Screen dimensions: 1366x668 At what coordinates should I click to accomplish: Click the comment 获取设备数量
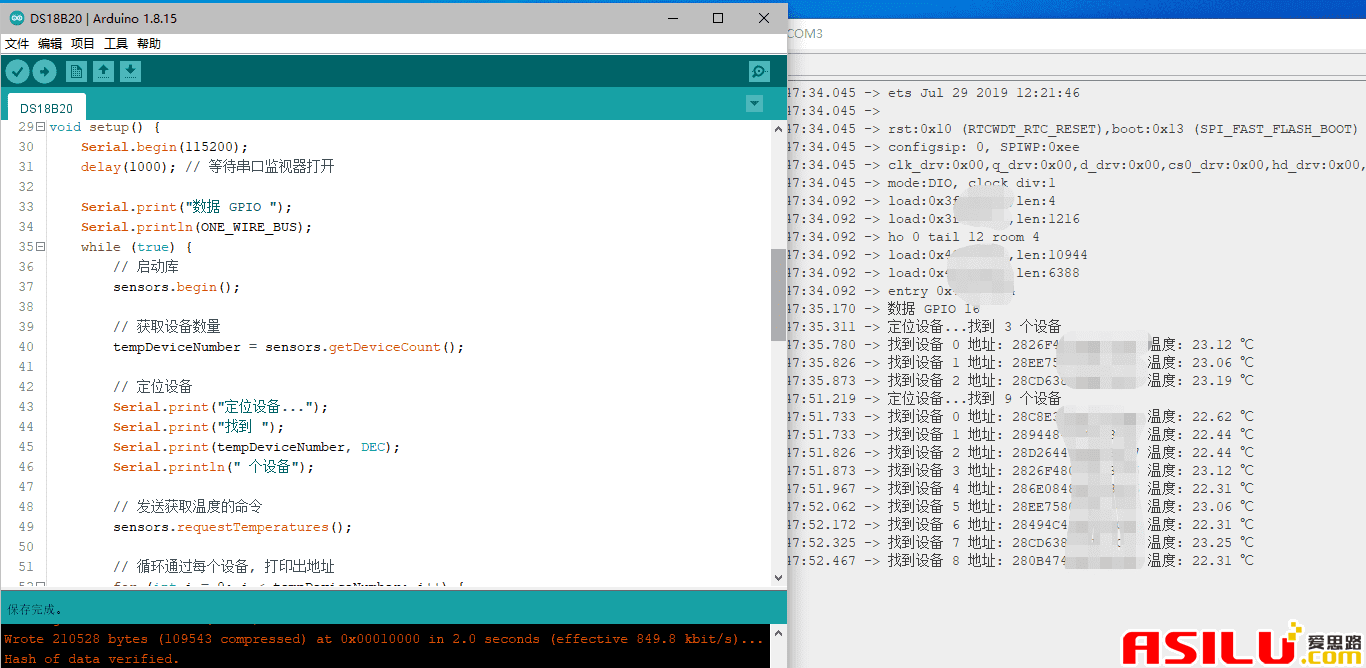coord(167,327)
